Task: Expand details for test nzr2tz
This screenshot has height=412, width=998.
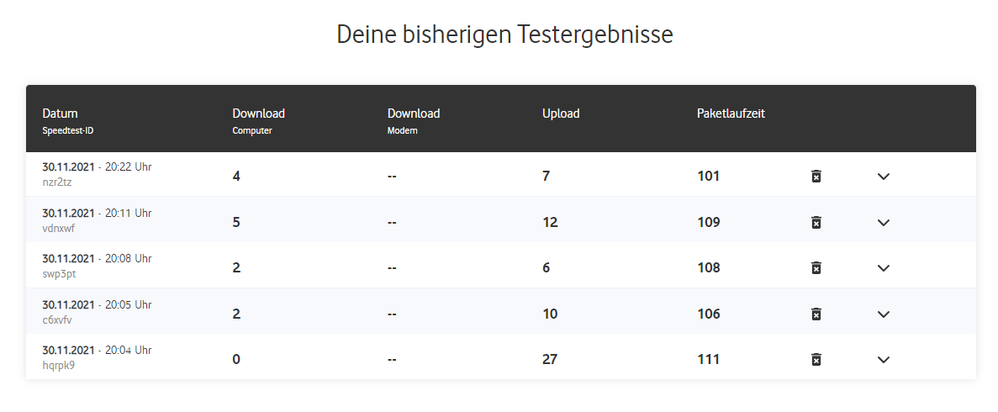Action: pyautogui.click(x=883, y=177)
